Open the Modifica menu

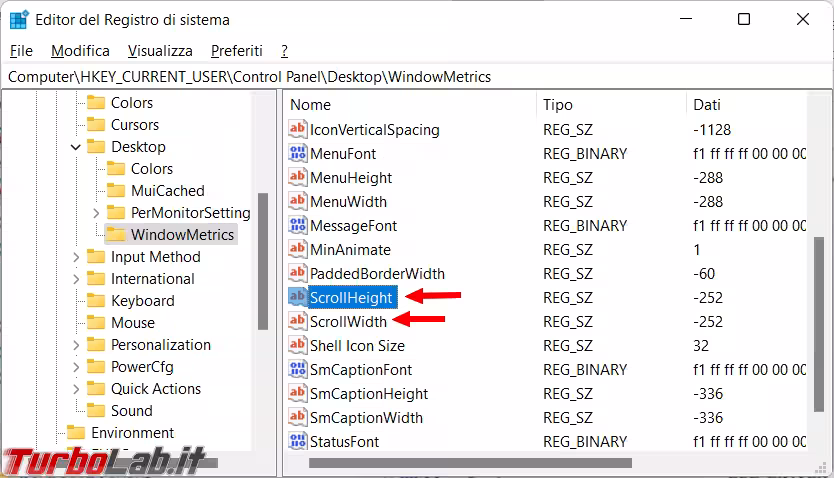click(80, 51)
